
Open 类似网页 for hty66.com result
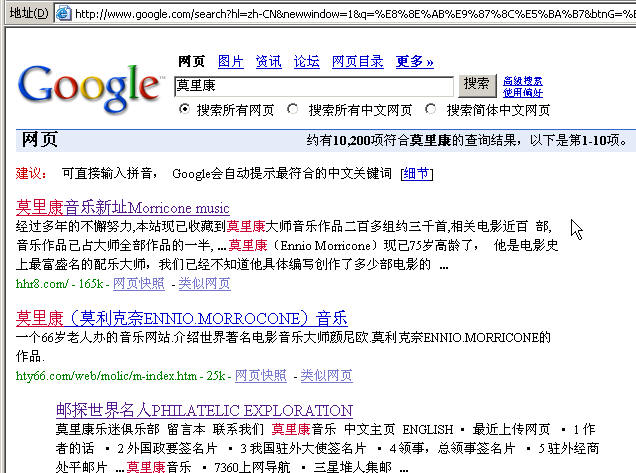(326, 375)
